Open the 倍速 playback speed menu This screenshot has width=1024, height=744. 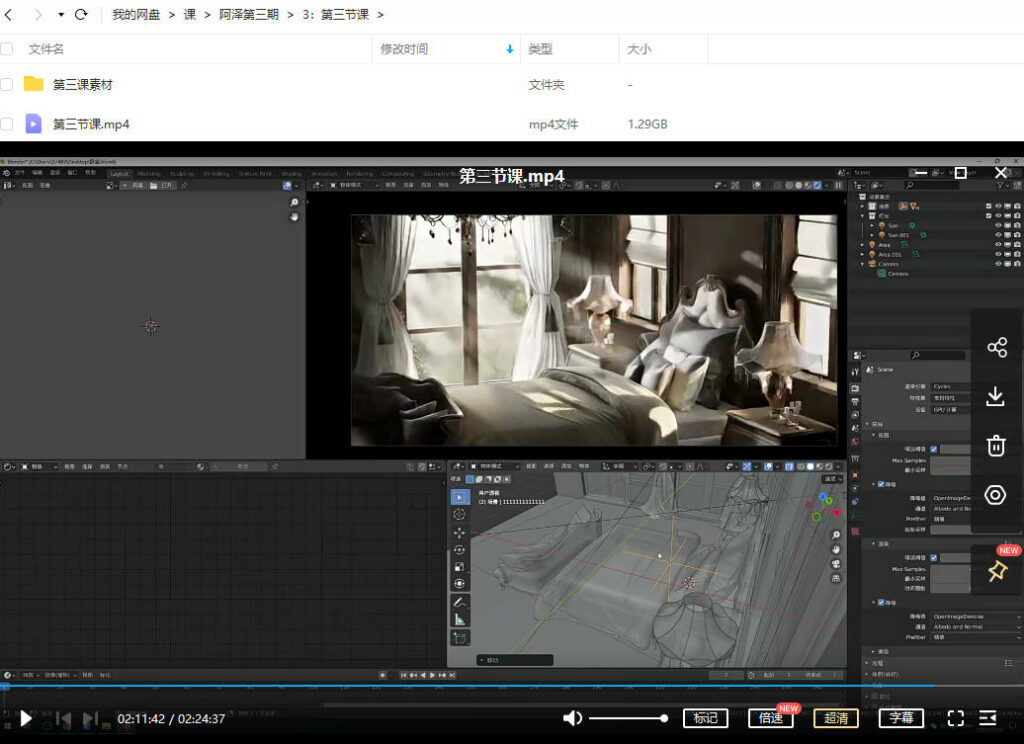770,718
